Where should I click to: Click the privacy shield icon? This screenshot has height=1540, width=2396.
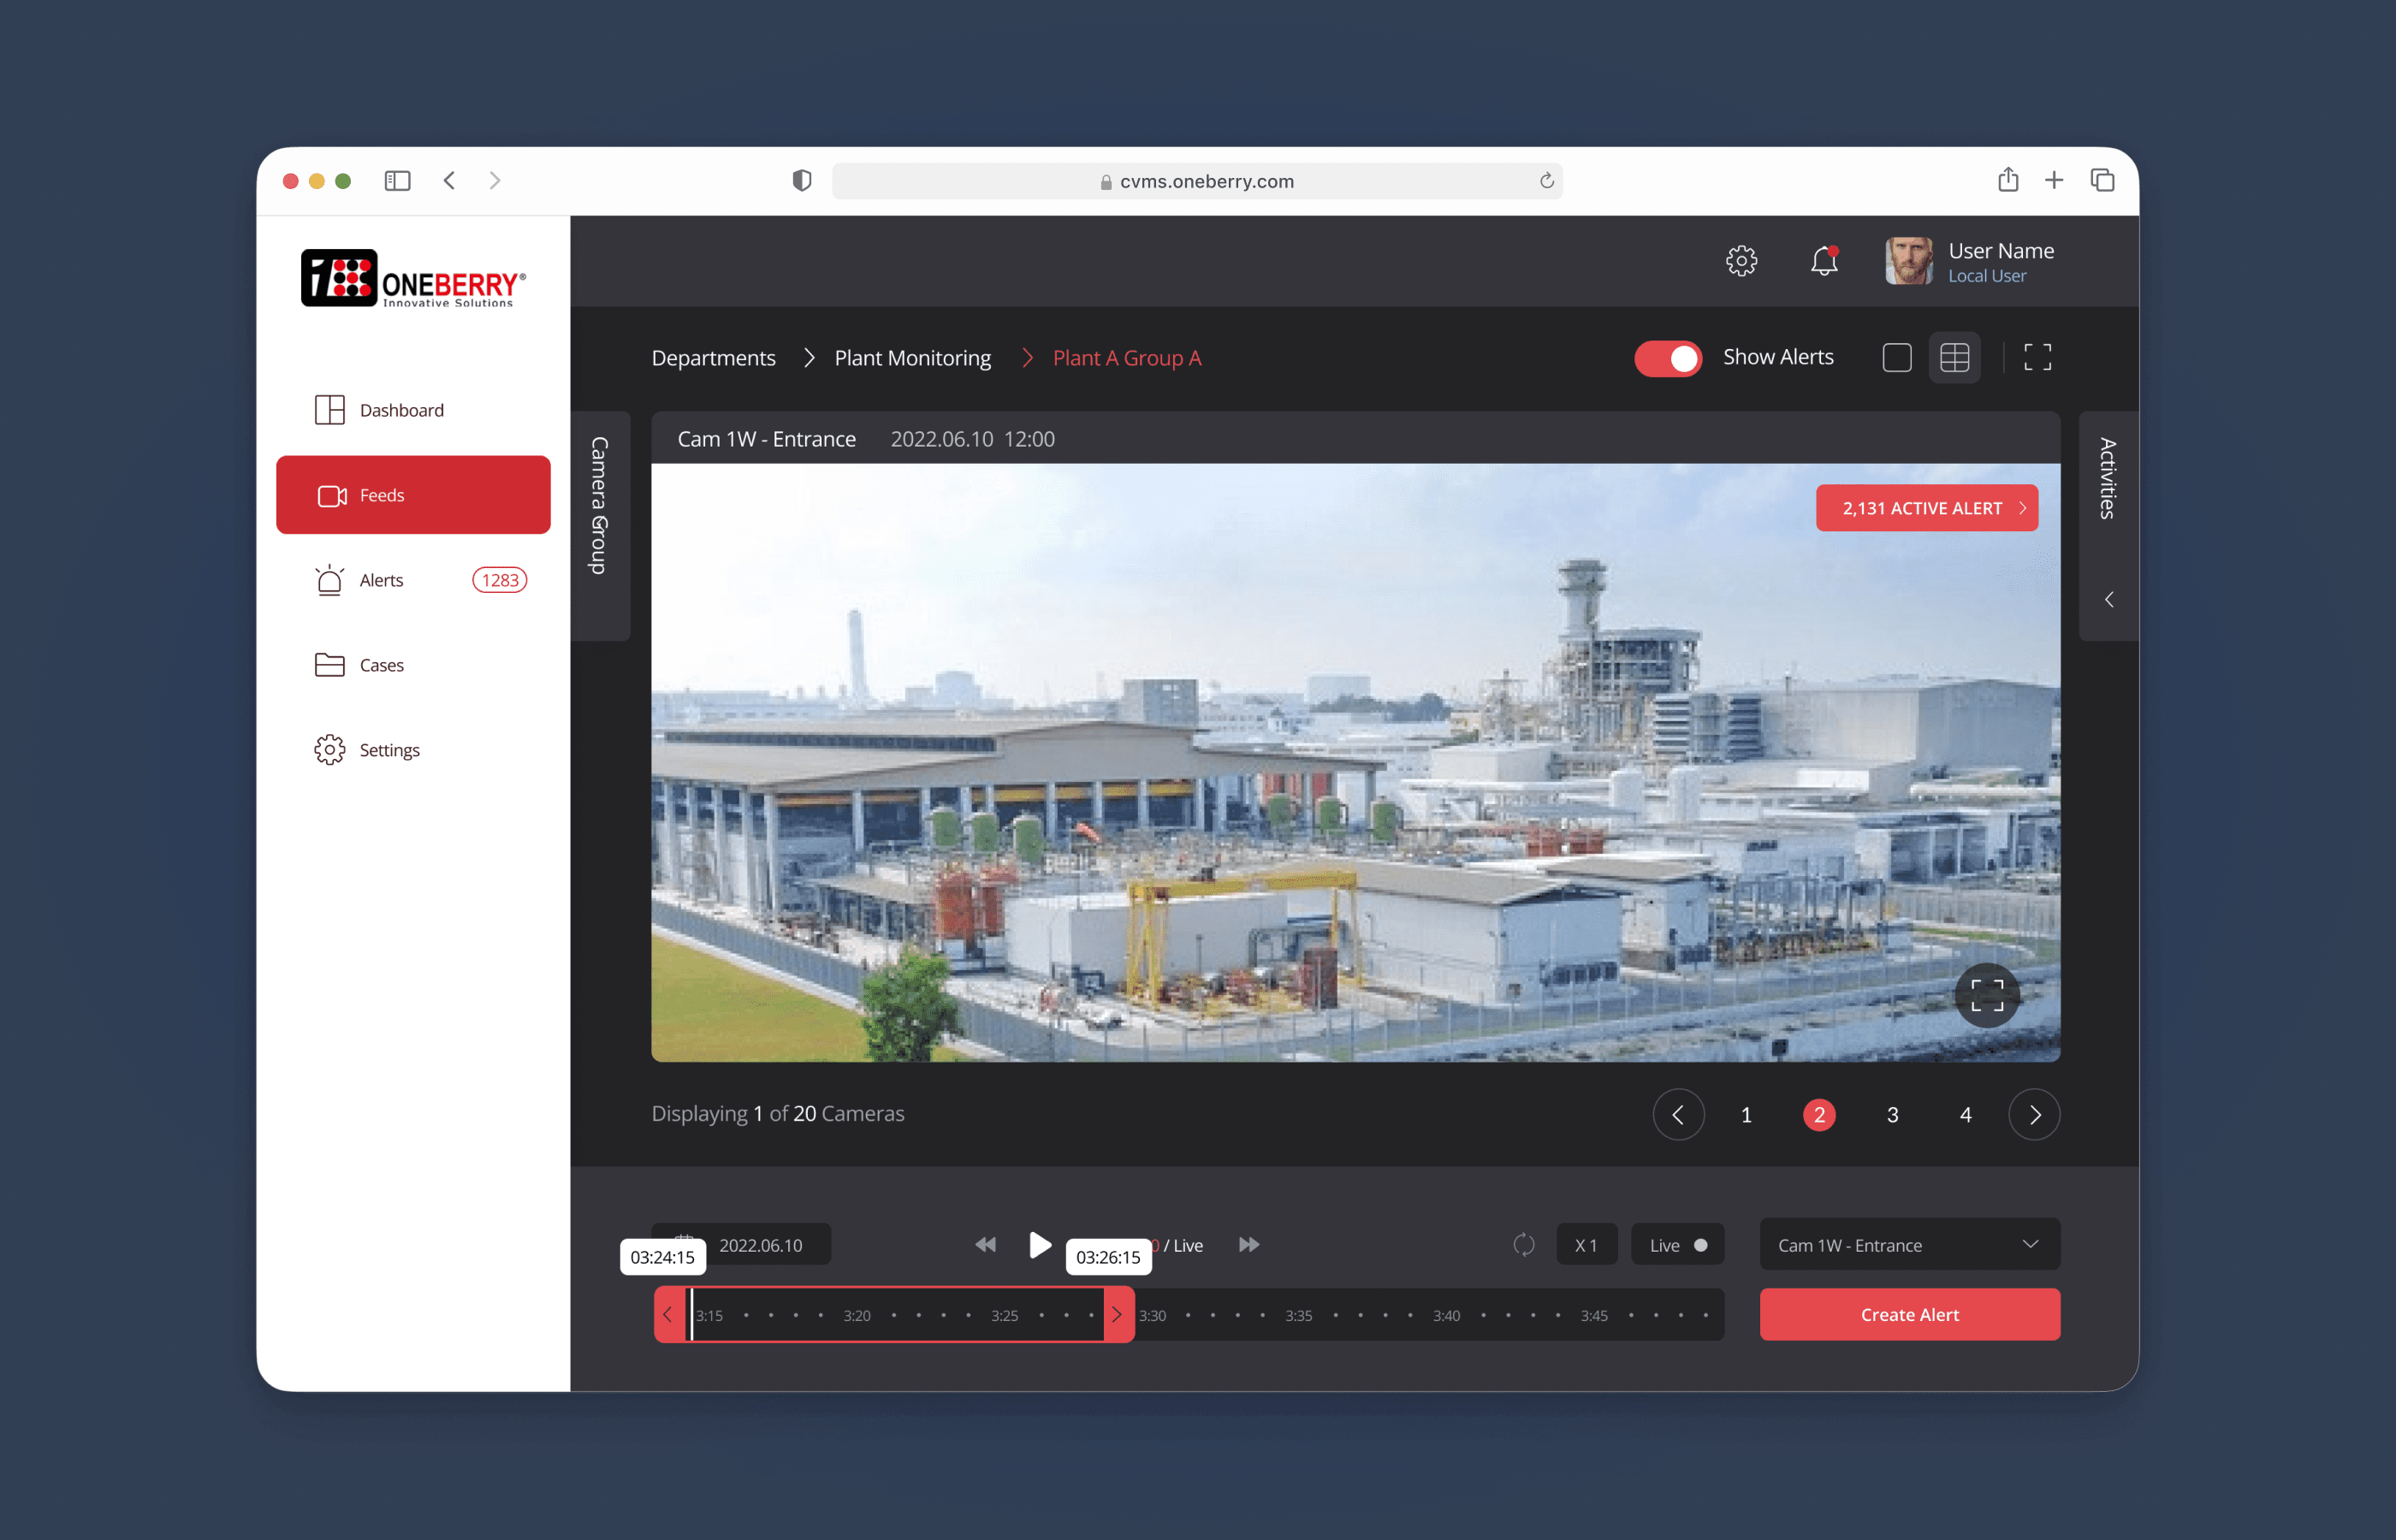801,181
